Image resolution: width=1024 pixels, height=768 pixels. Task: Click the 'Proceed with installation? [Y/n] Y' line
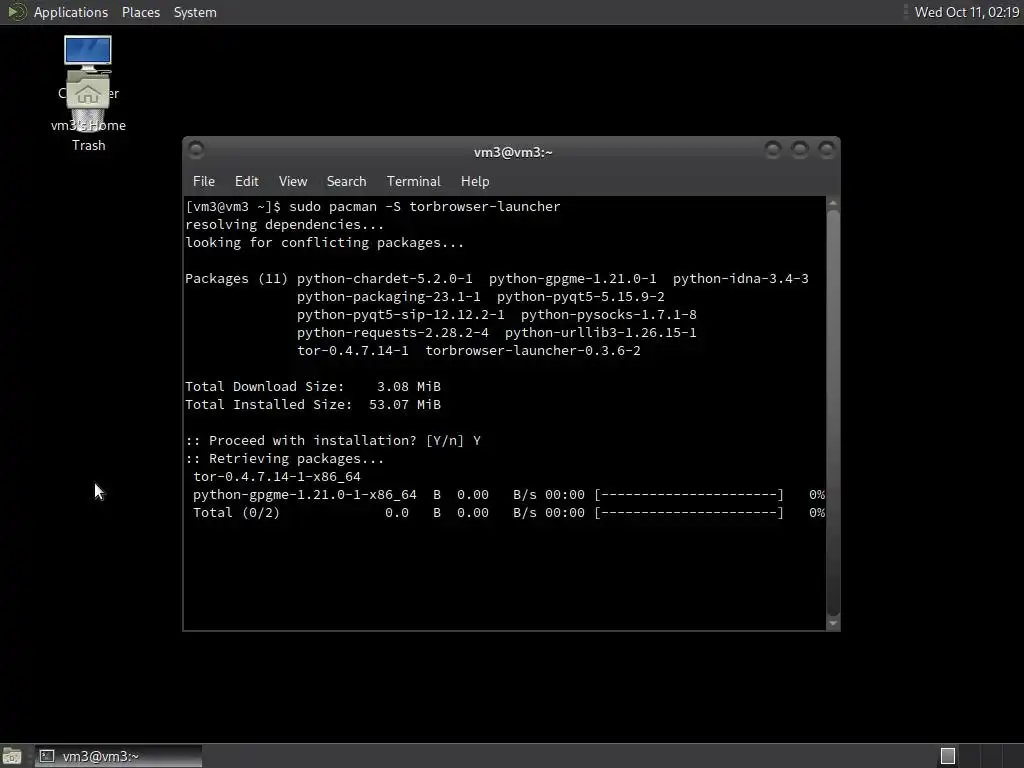click(333, 441)
